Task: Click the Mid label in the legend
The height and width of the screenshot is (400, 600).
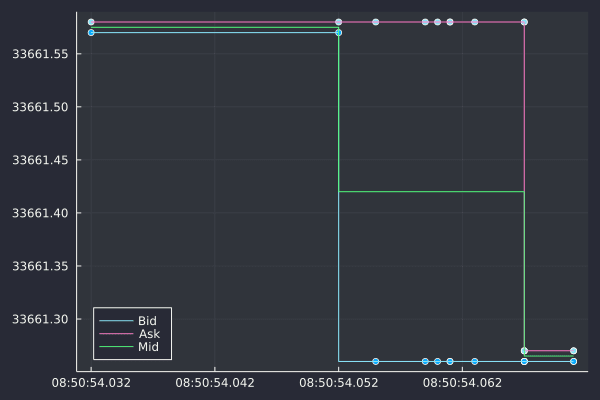Action: (148, 347)
